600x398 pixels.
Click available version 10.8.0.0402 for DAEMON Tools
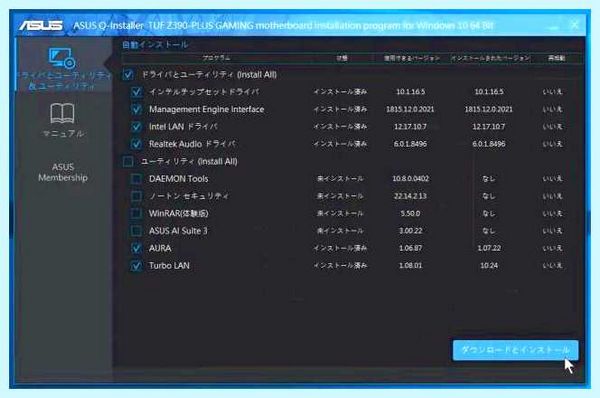(411, 179)
